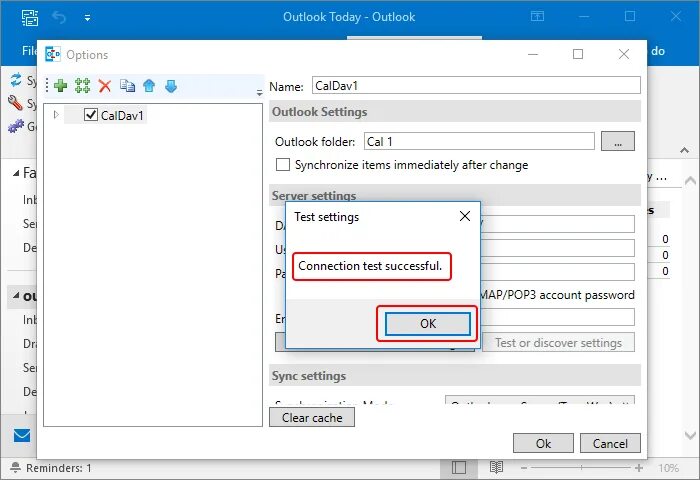Add multiple profiles icon
This screenshot has height=480, width=700.
click(82, 85)
